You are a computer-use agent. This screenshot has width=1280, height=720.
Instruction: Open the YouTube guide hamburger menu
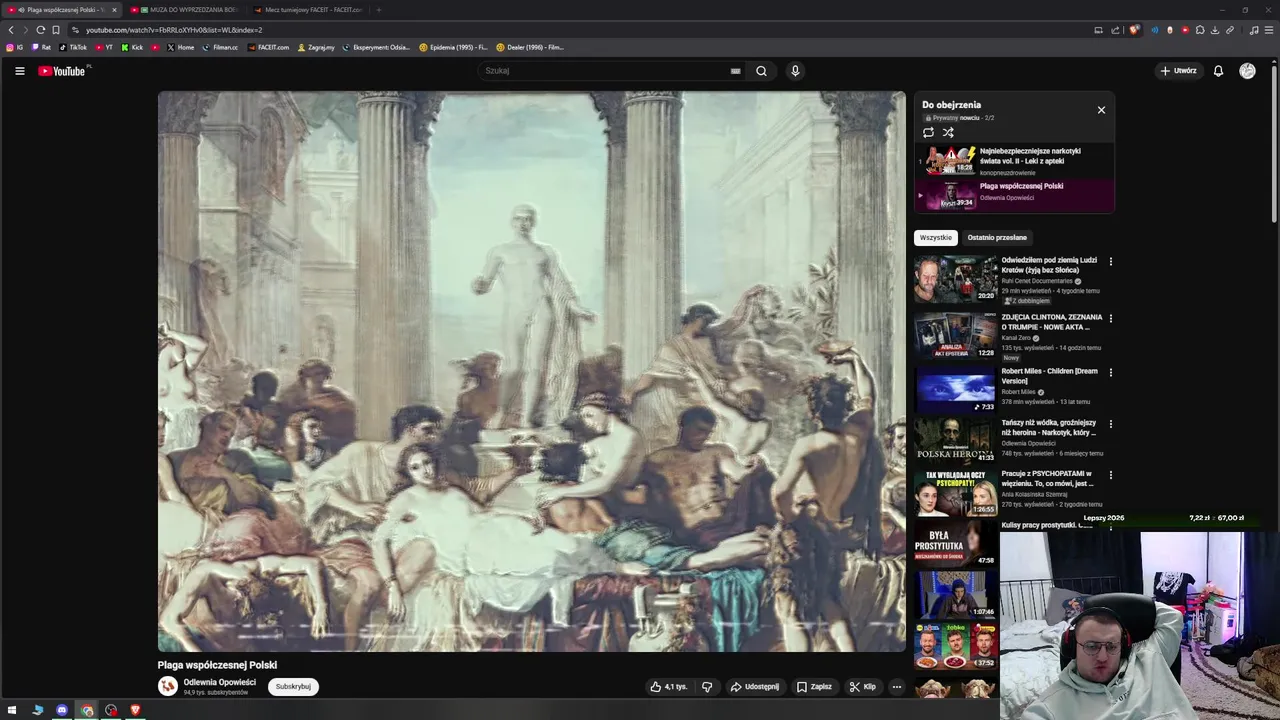click(x=19, y=71)
